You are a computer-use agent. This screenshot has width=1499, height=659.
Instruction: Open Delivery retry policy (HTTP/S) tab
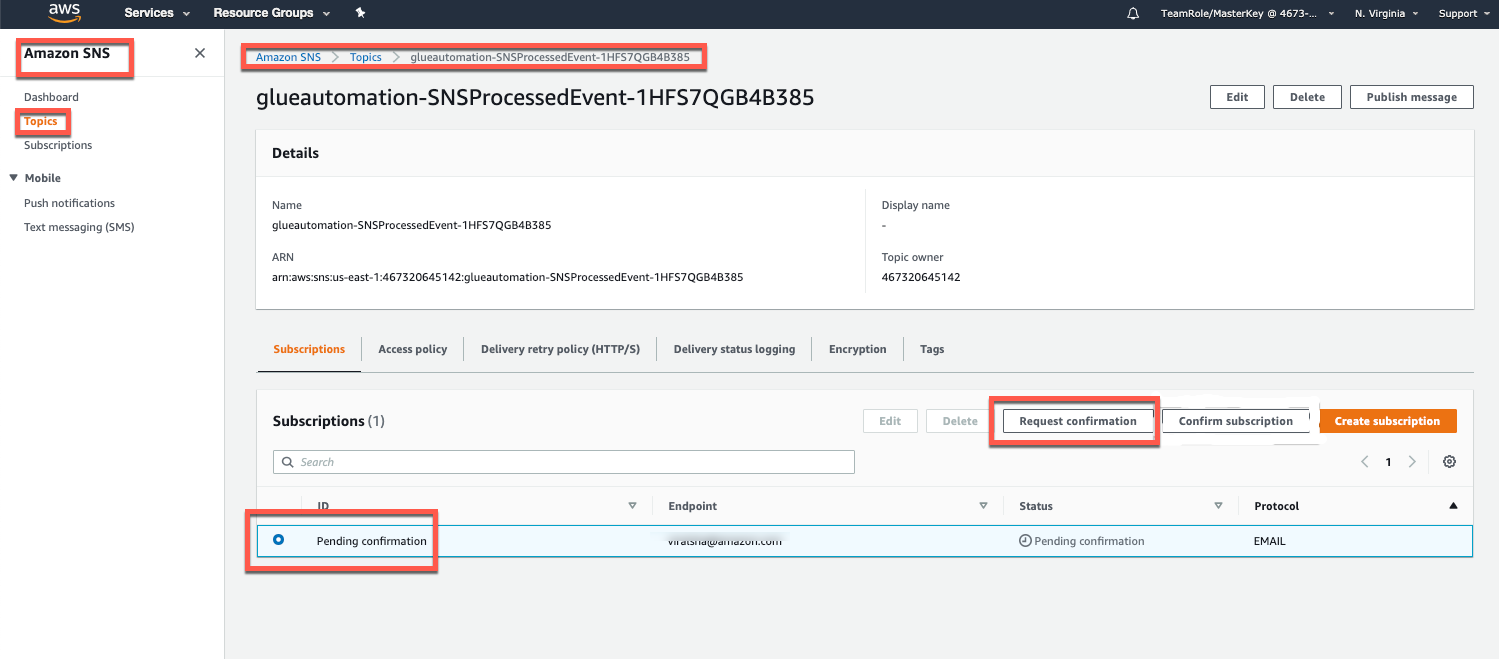(x=560, y=349)
